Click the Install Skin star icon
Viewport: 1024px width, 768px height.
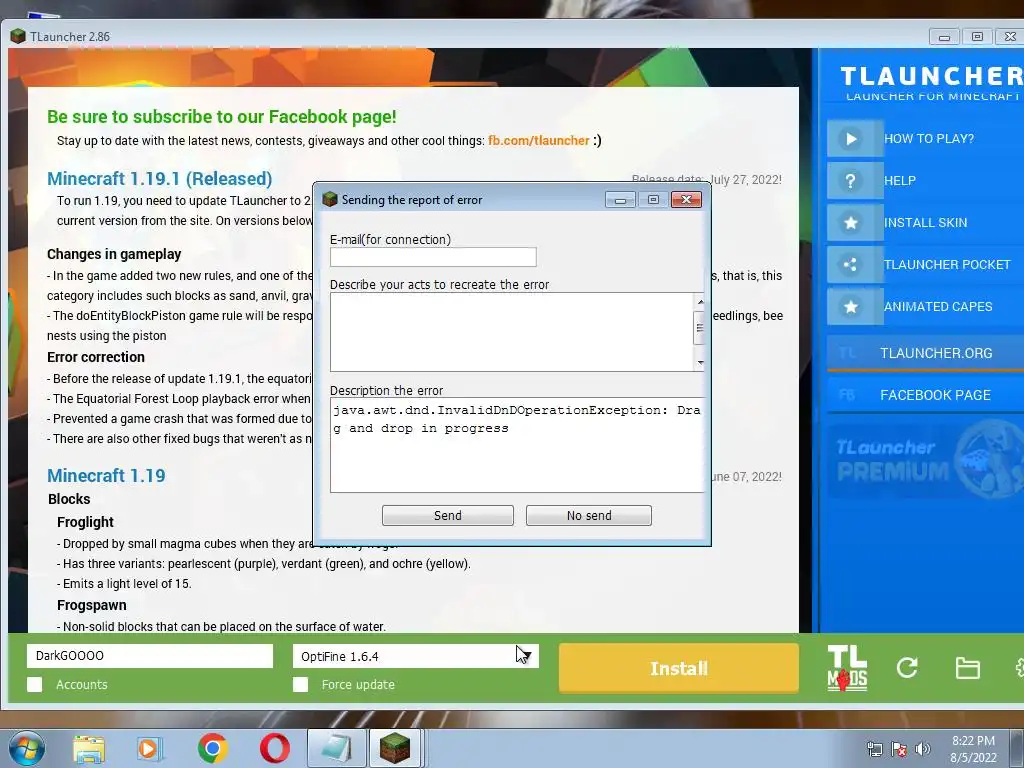[850, 223]
